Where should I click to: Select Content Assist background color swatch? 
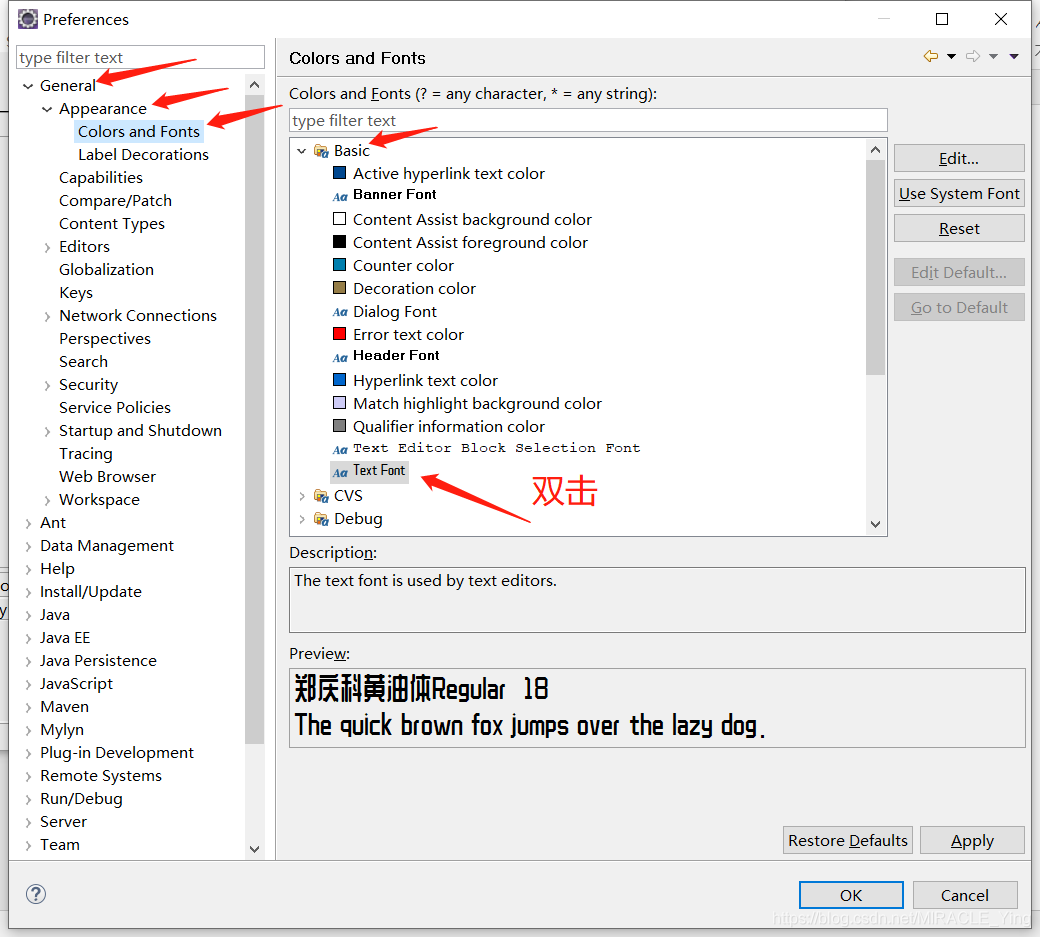click(x=340, y=219)
